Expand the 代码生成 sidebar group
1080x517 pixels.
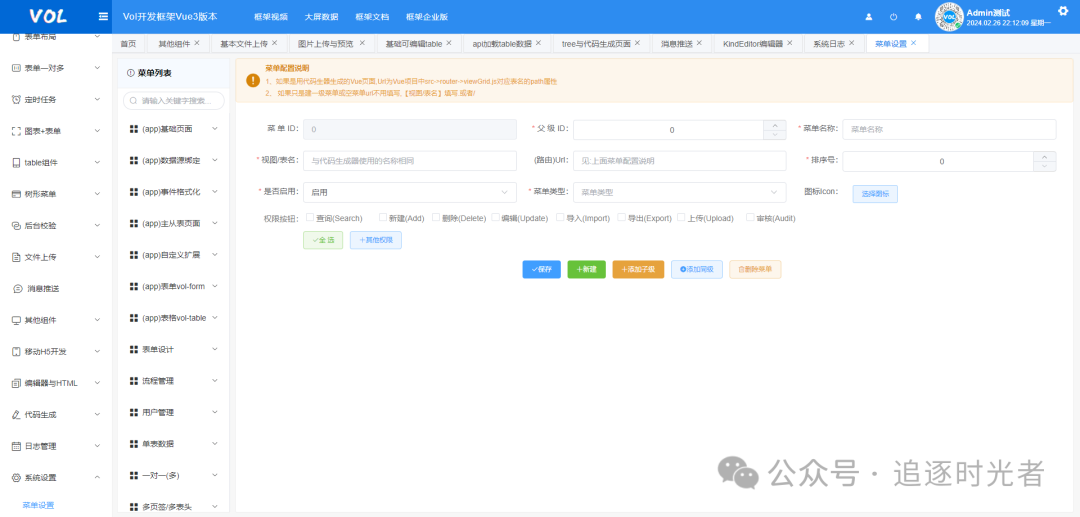point(97,414)
